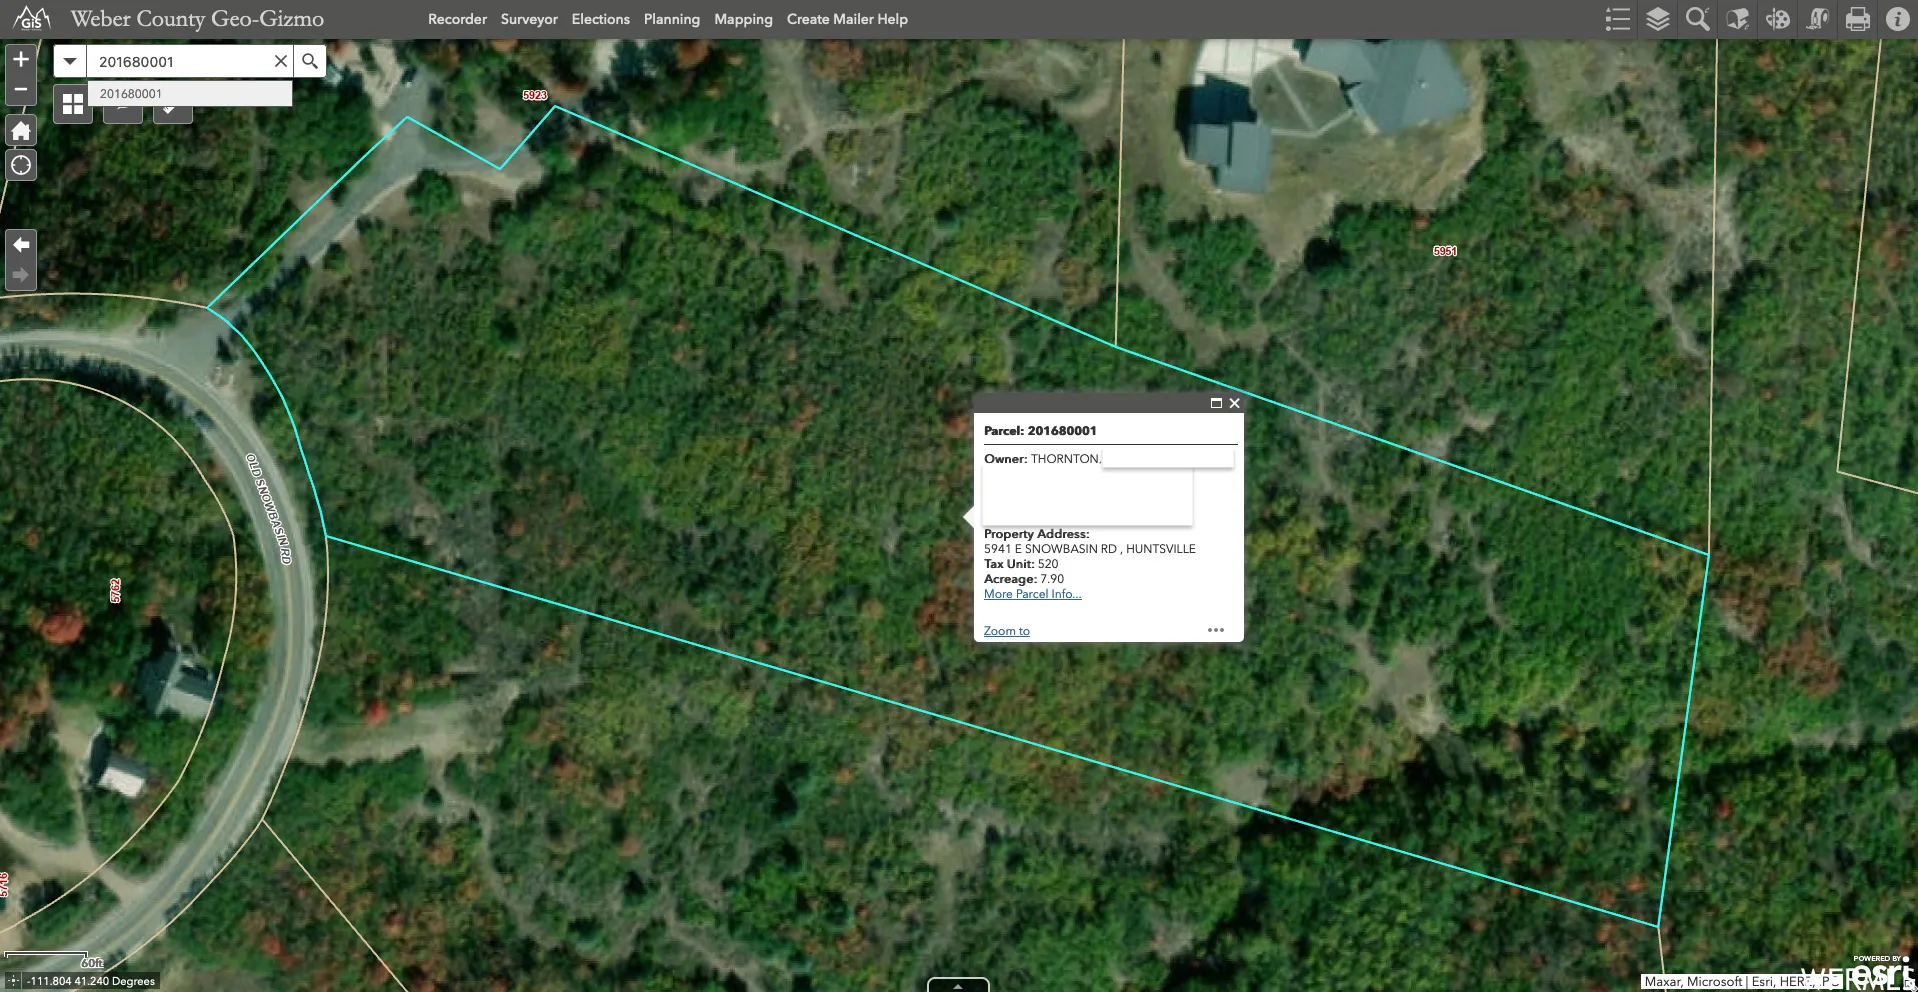Open the Legend list icon
This screenshot has width=1918, height=992.
tap(1617, 19)
